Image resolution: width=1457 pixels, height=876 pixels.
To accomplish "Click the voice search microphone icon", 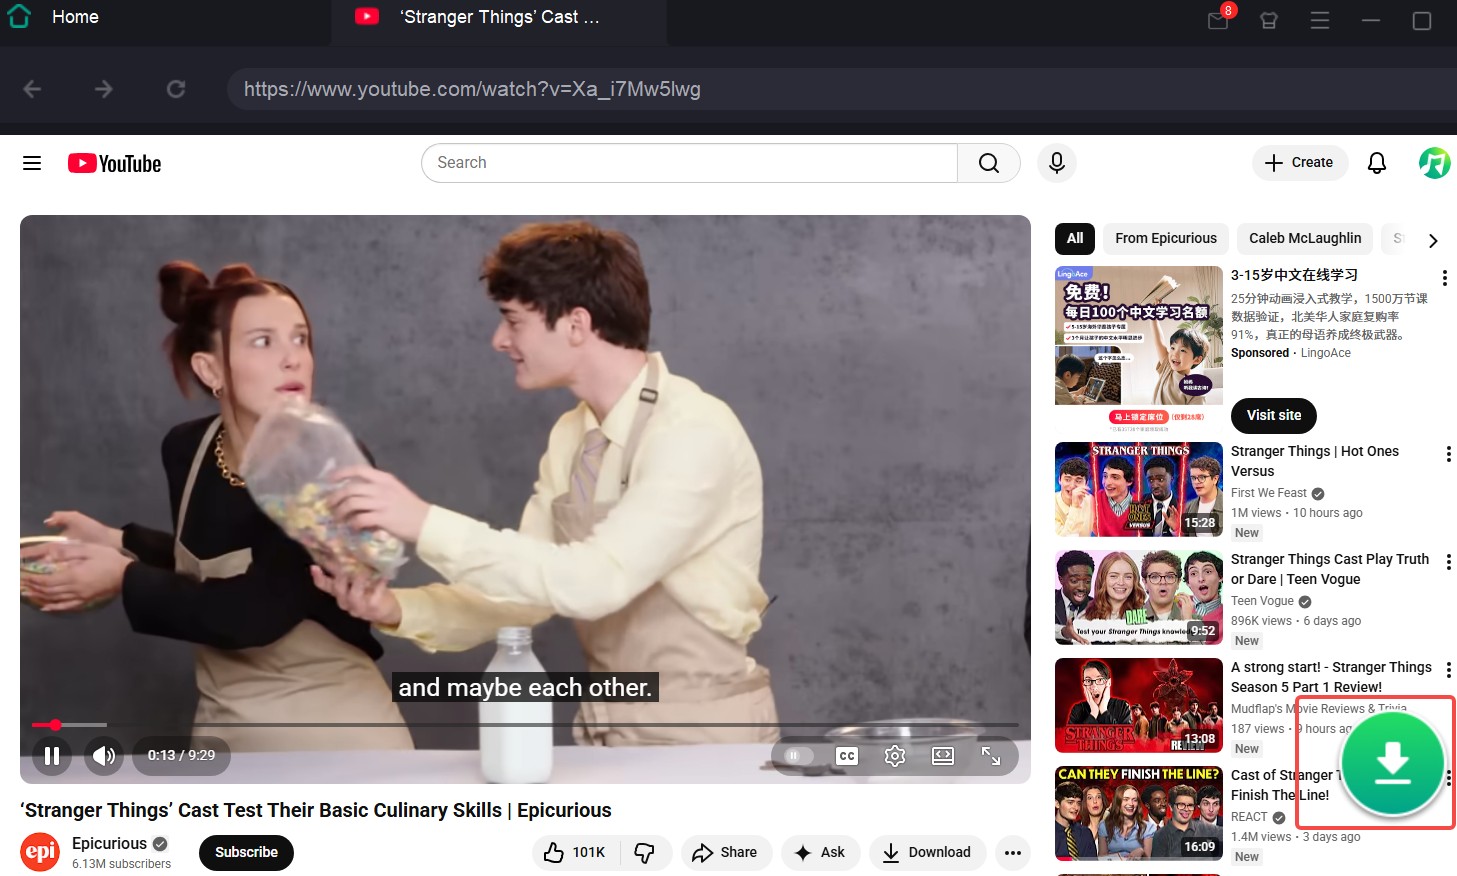I will (1056, 163).
